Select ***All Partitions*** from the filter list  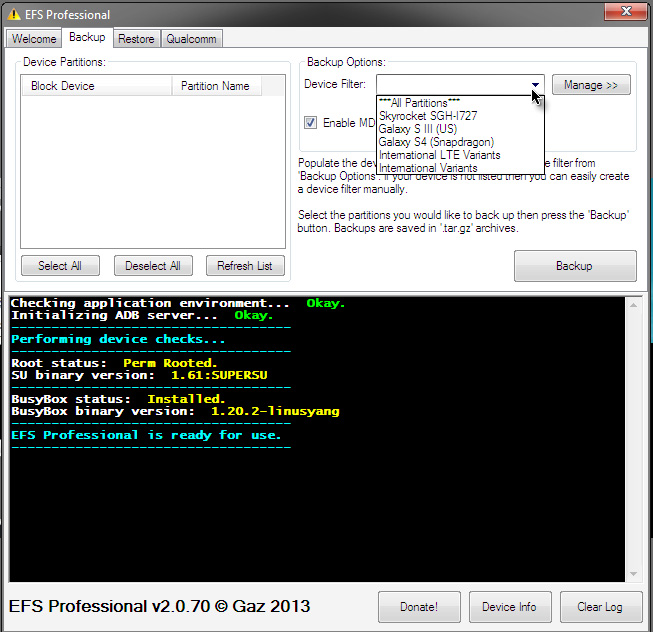point(419,103)
